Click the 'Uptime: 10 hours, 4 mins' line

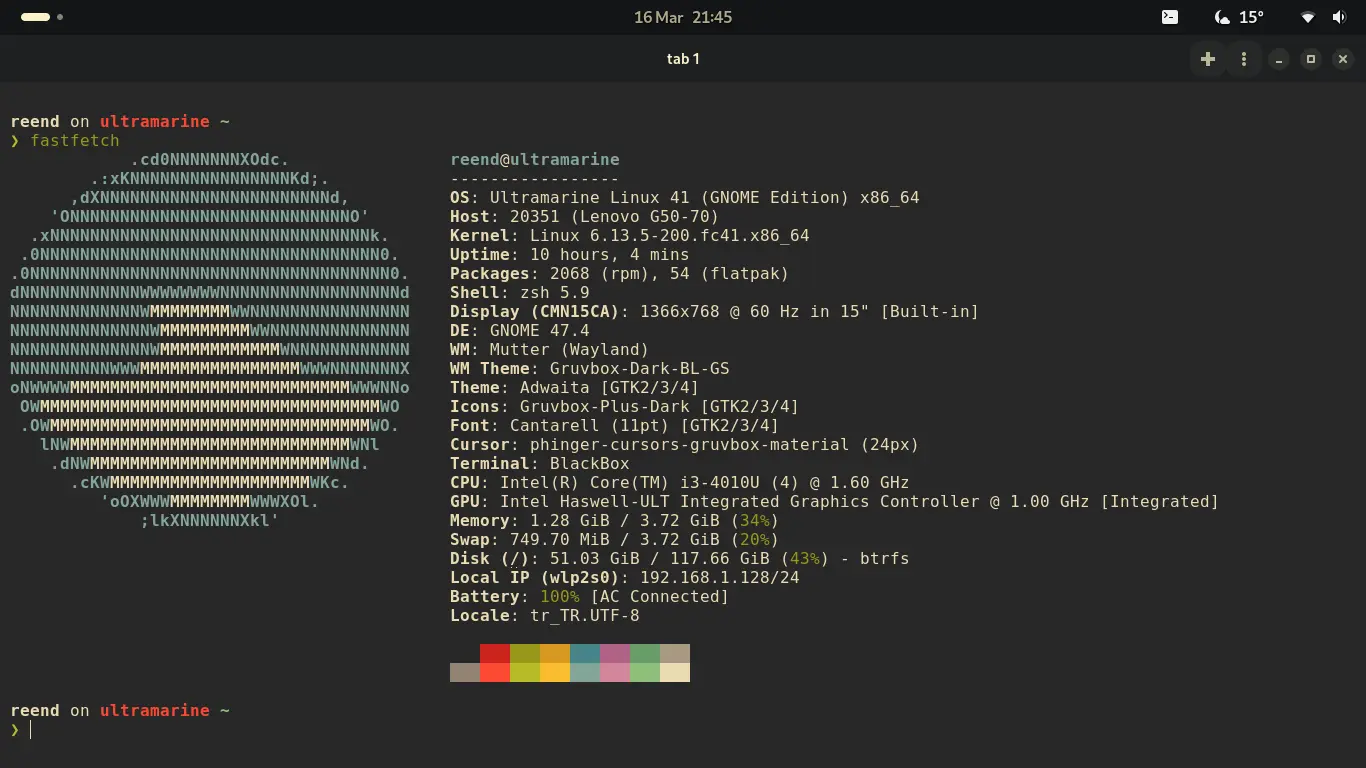click(570, 255)
